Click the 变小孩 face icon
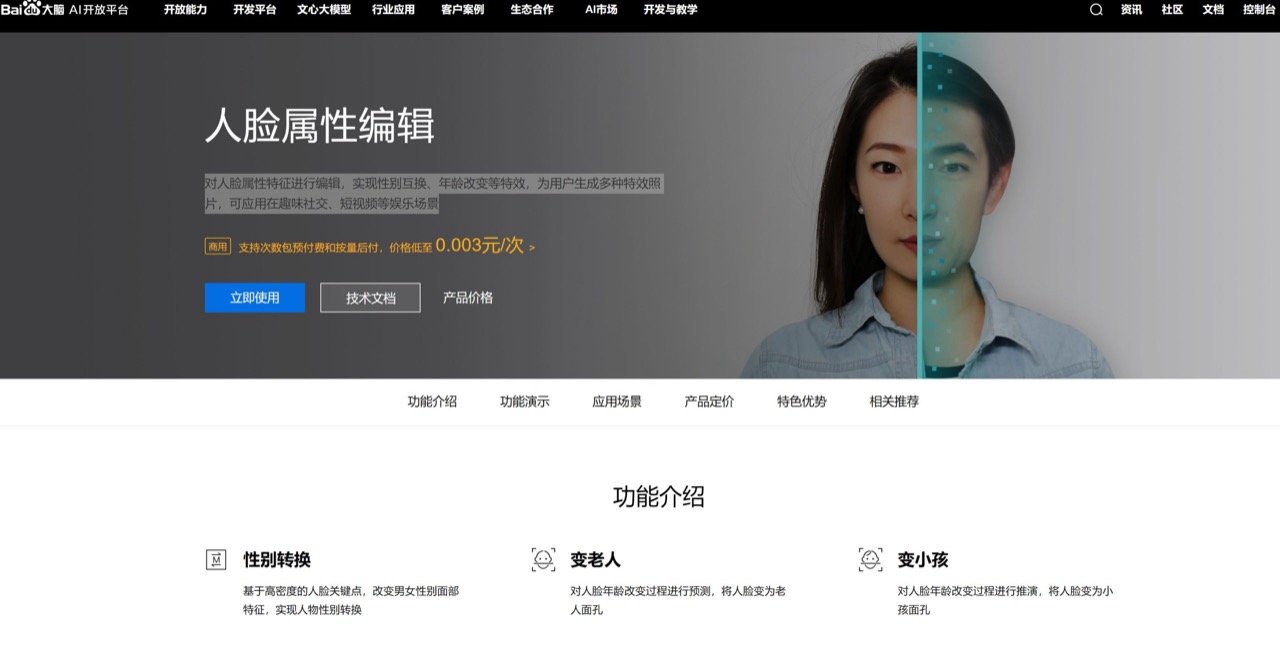 (x=870, y=560)
